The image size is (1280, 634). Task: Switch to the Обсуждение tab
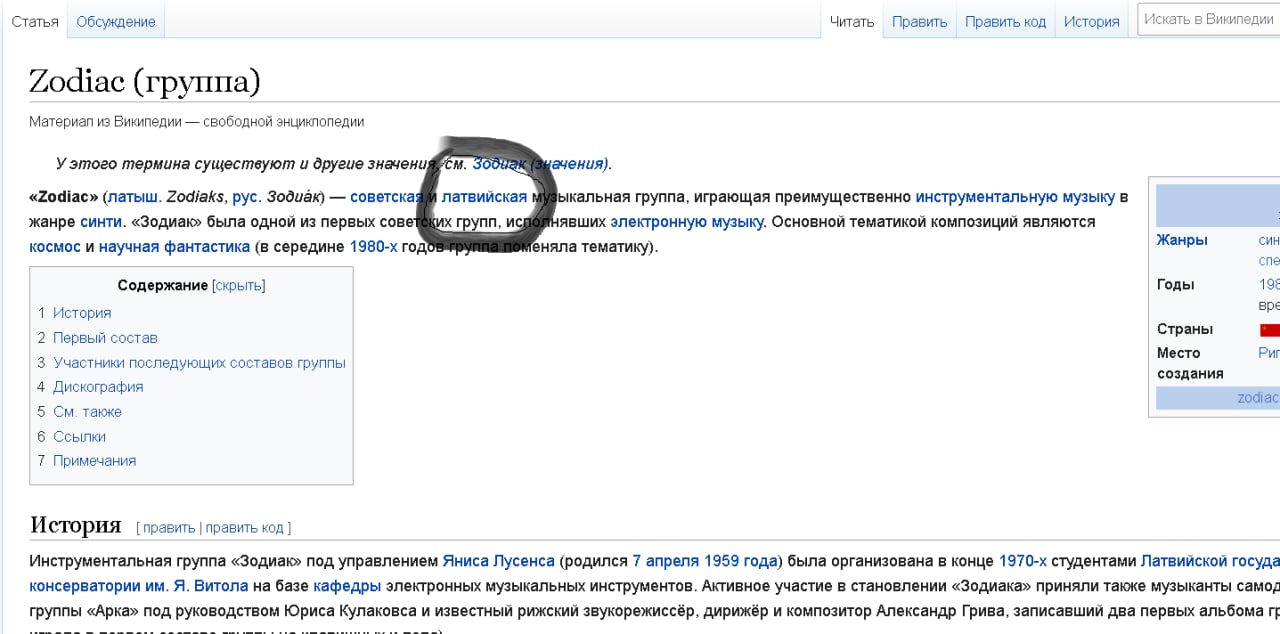pyautogui.click(x=116, y=21)
